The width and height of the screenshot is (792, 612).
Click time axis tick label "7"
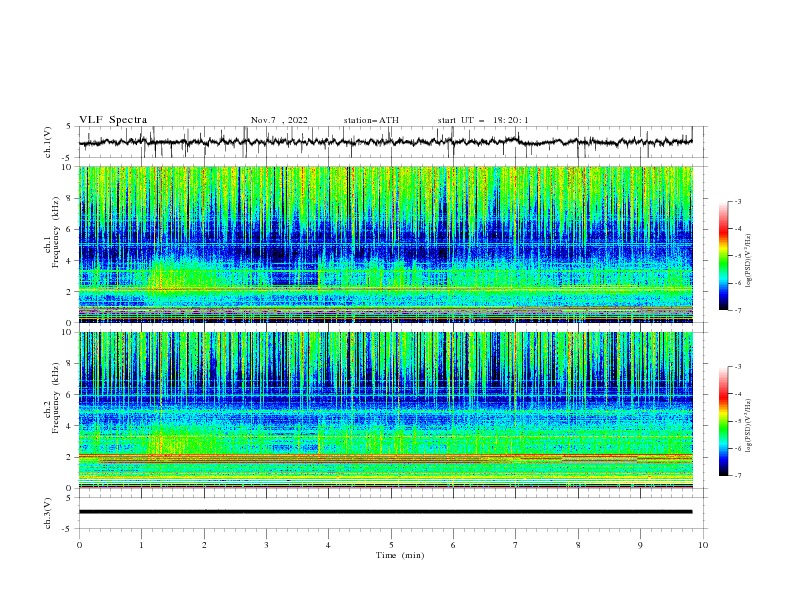pyautogui.click(x=516, y=545)
